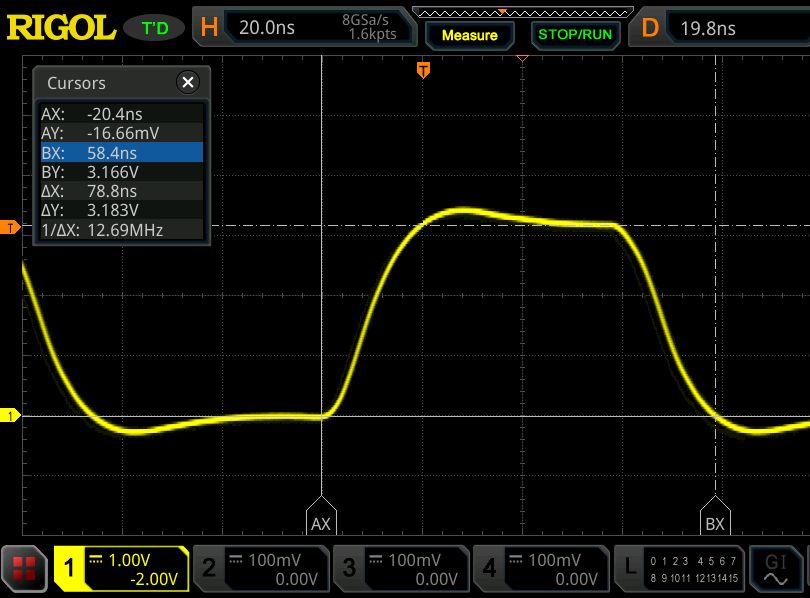Click the Measure button
This screenshot has width=810, height=598.
coord(470,35)
